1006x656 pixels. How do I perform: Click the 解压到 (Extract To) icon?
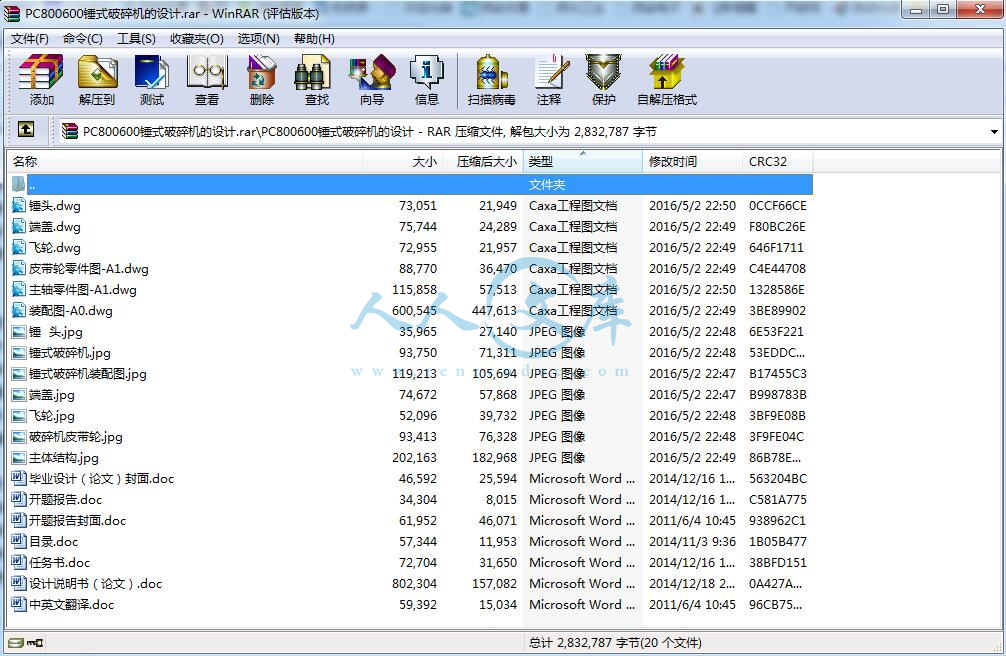(x=97, y=80)
